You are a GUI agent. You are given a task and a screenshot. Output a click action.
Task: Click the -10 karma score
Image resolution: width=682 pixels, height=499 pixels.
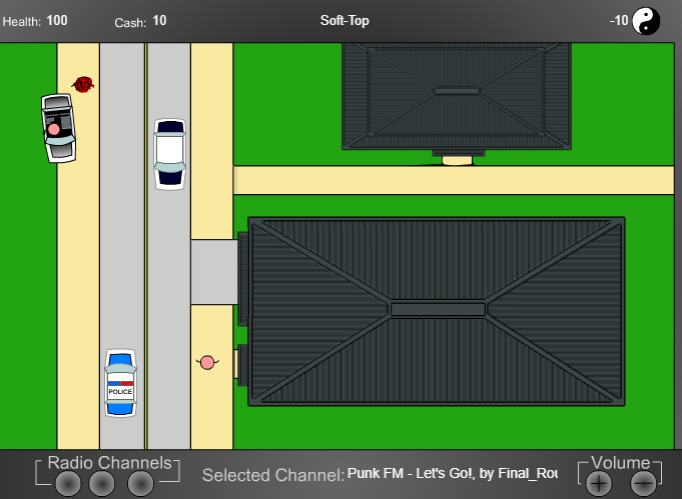coord(619,20)
